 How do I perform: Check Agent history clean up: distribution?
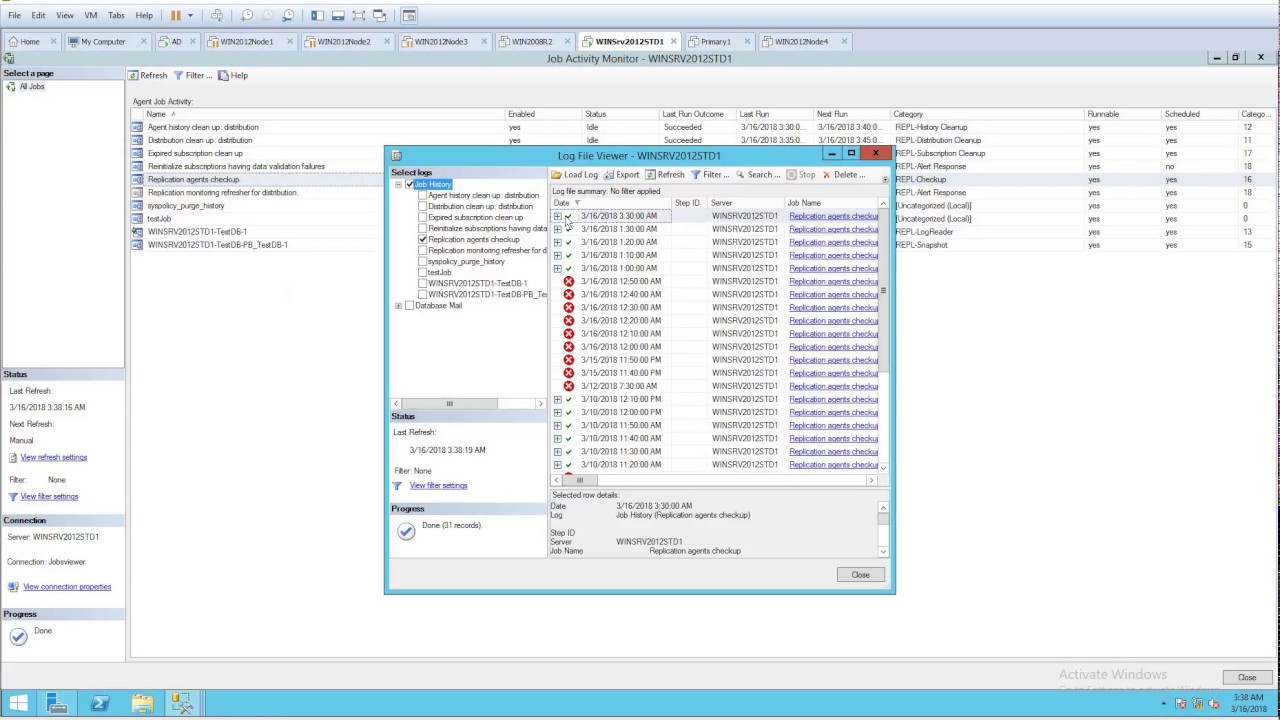(x=422, y=195)
